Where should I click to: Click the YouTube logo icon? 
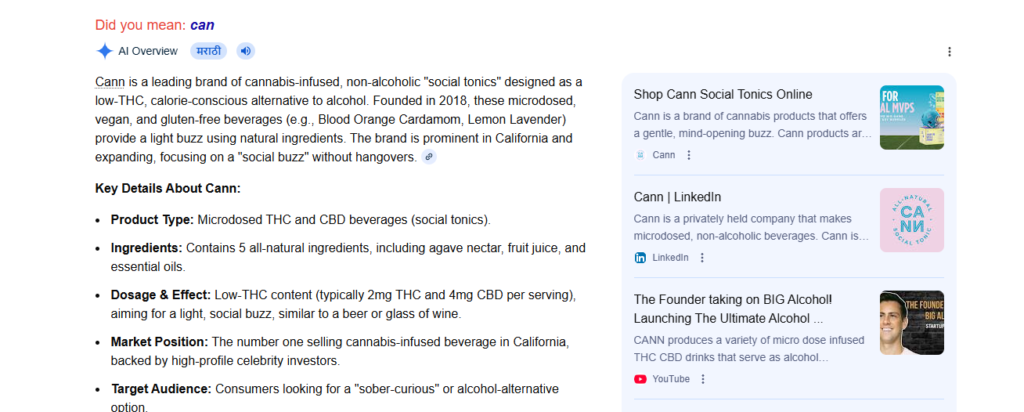(640, 379)
